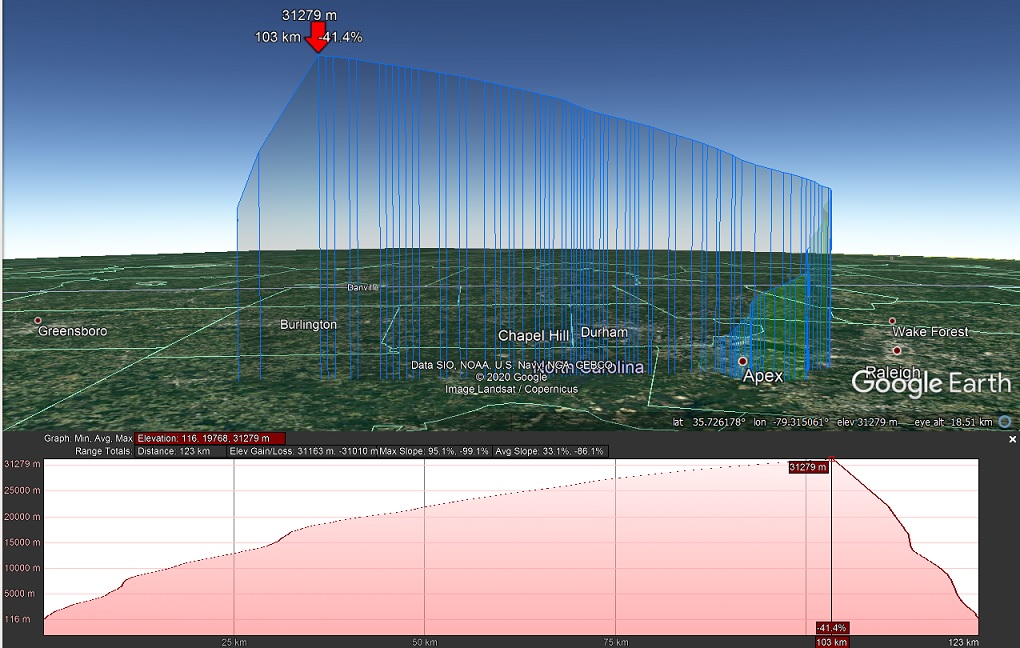This screenshot has height=648, width=1020.
Task: Click the Wake Forest placemark dot
Action: pos(892,321)
